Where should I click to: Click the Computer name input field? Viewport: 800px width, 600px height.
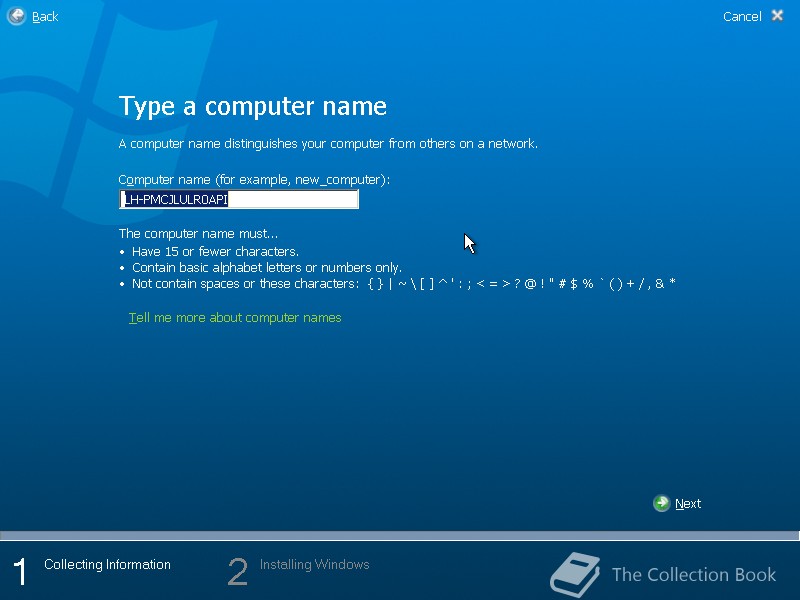pos(239,199)
